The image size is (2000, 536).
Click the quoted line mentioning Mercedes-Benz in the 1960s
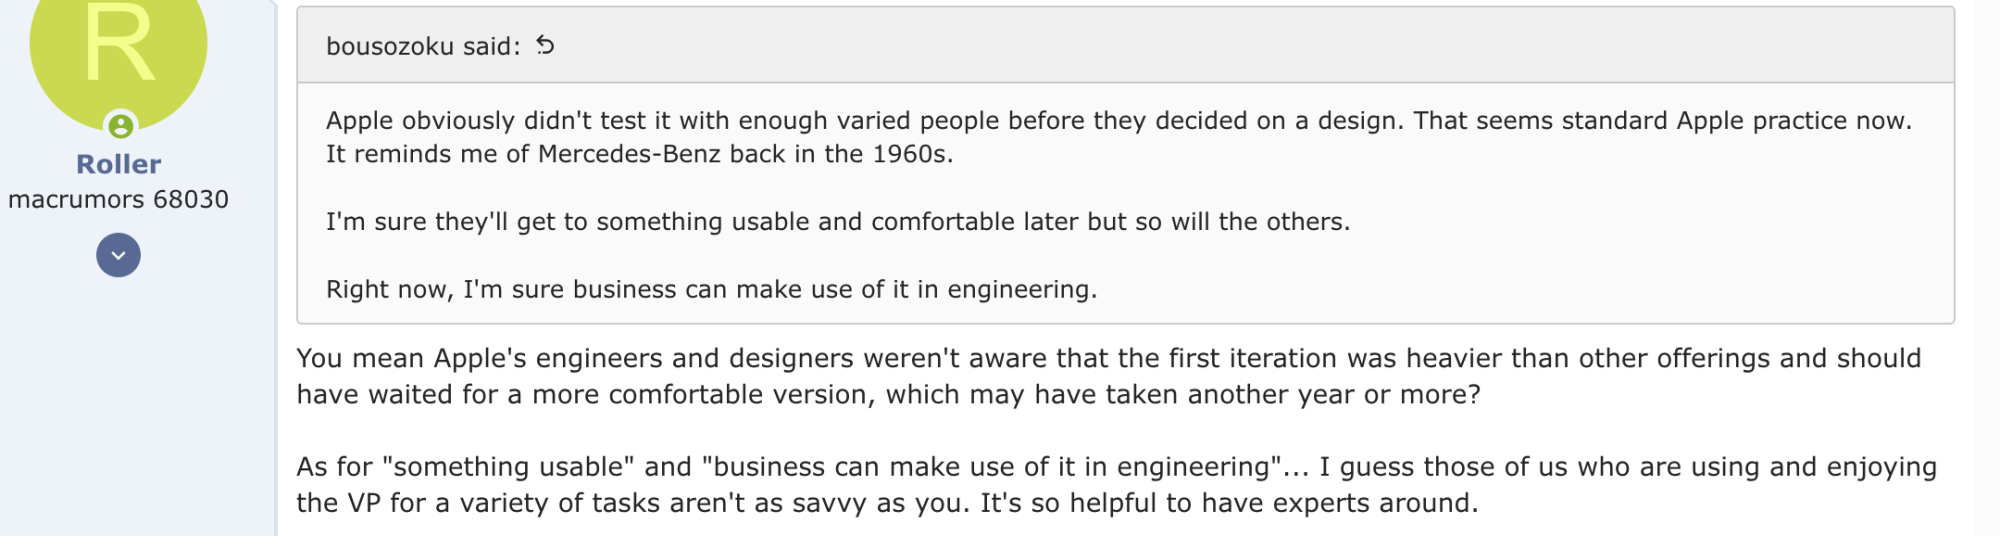pyautogui.click(x=639, y=154)
